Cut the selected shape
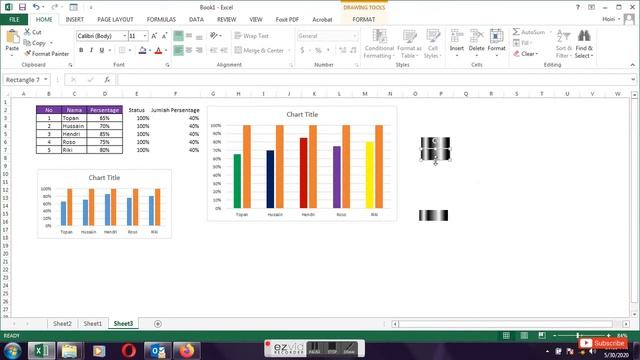This screenshot has height=360, width=640. pyautogui.click(x=33, y=32)
